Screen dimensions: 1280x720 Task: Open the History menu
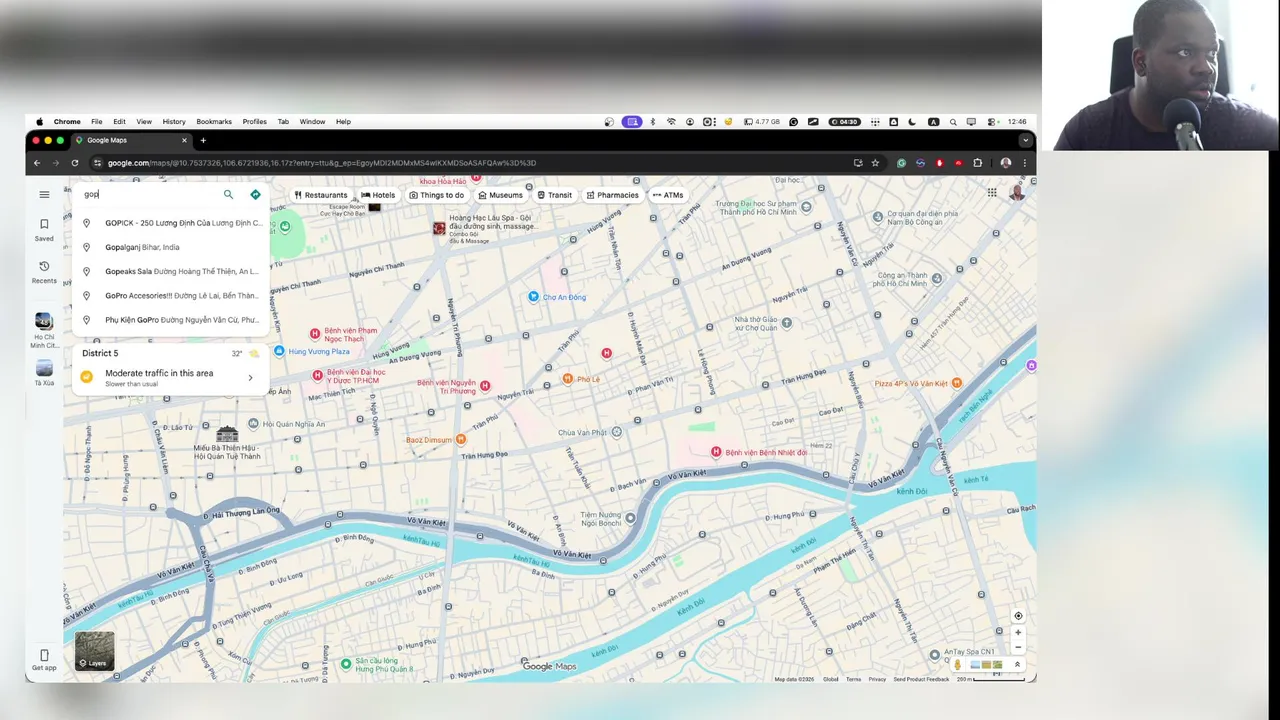click(174, 122)
